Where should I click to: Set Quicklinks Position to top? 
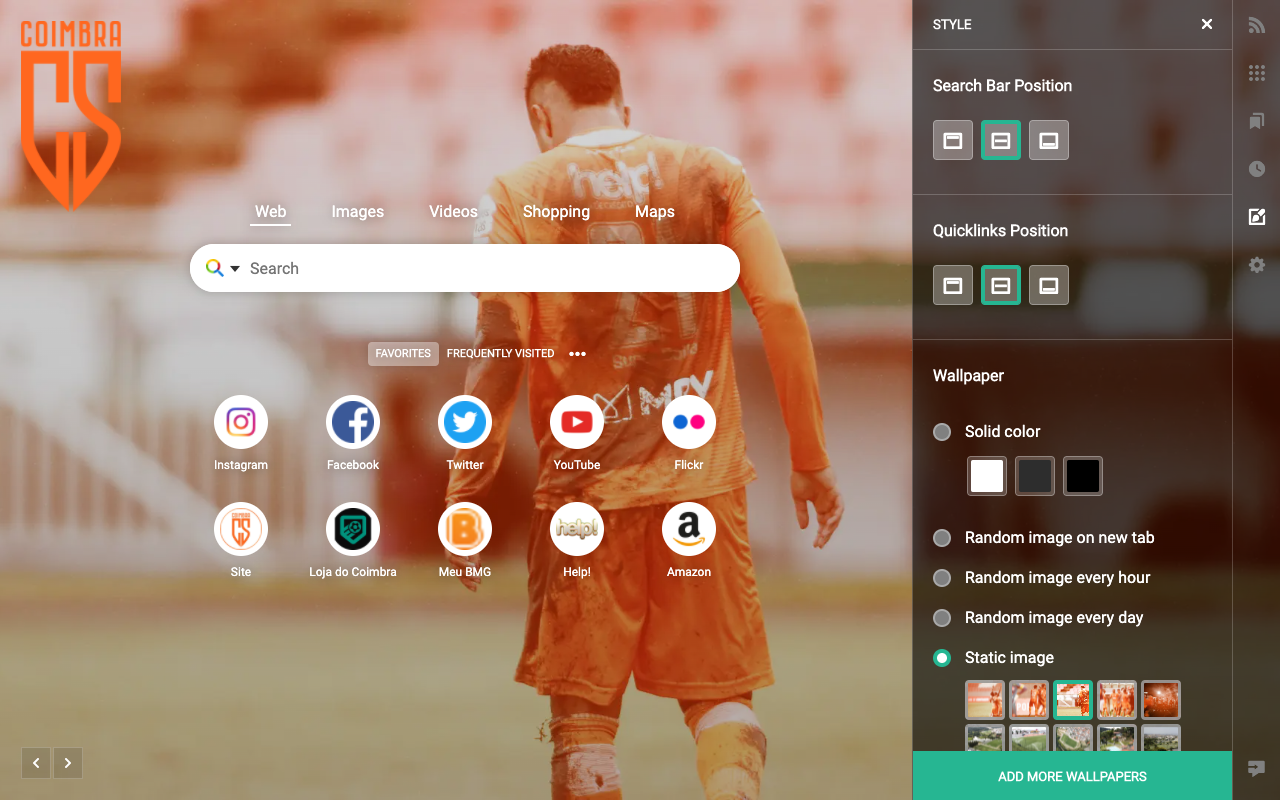tap(953, 285)
